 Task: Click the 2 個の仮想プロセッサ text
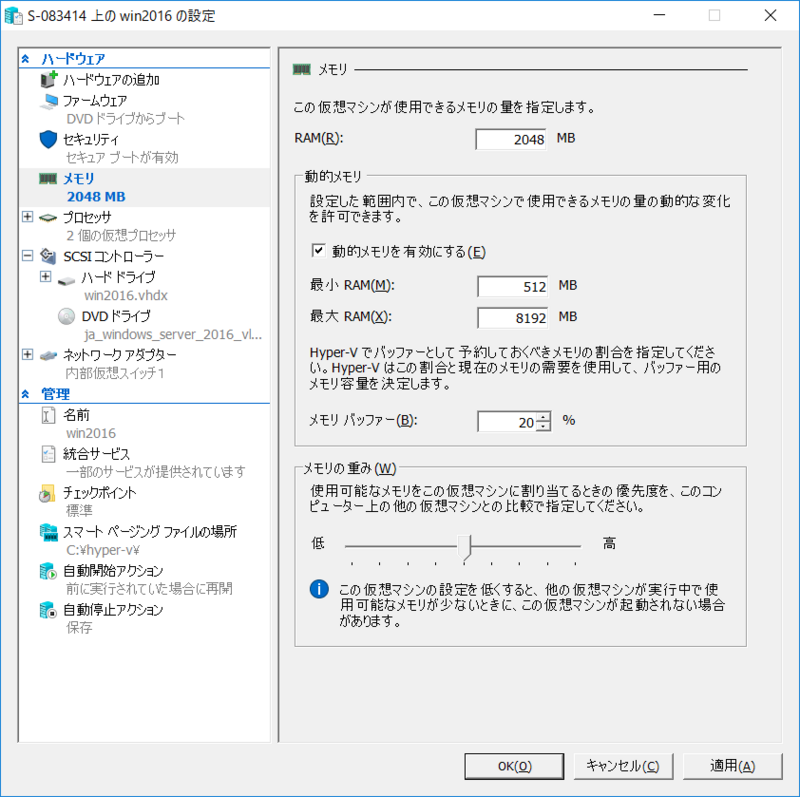tap(121, 235)
